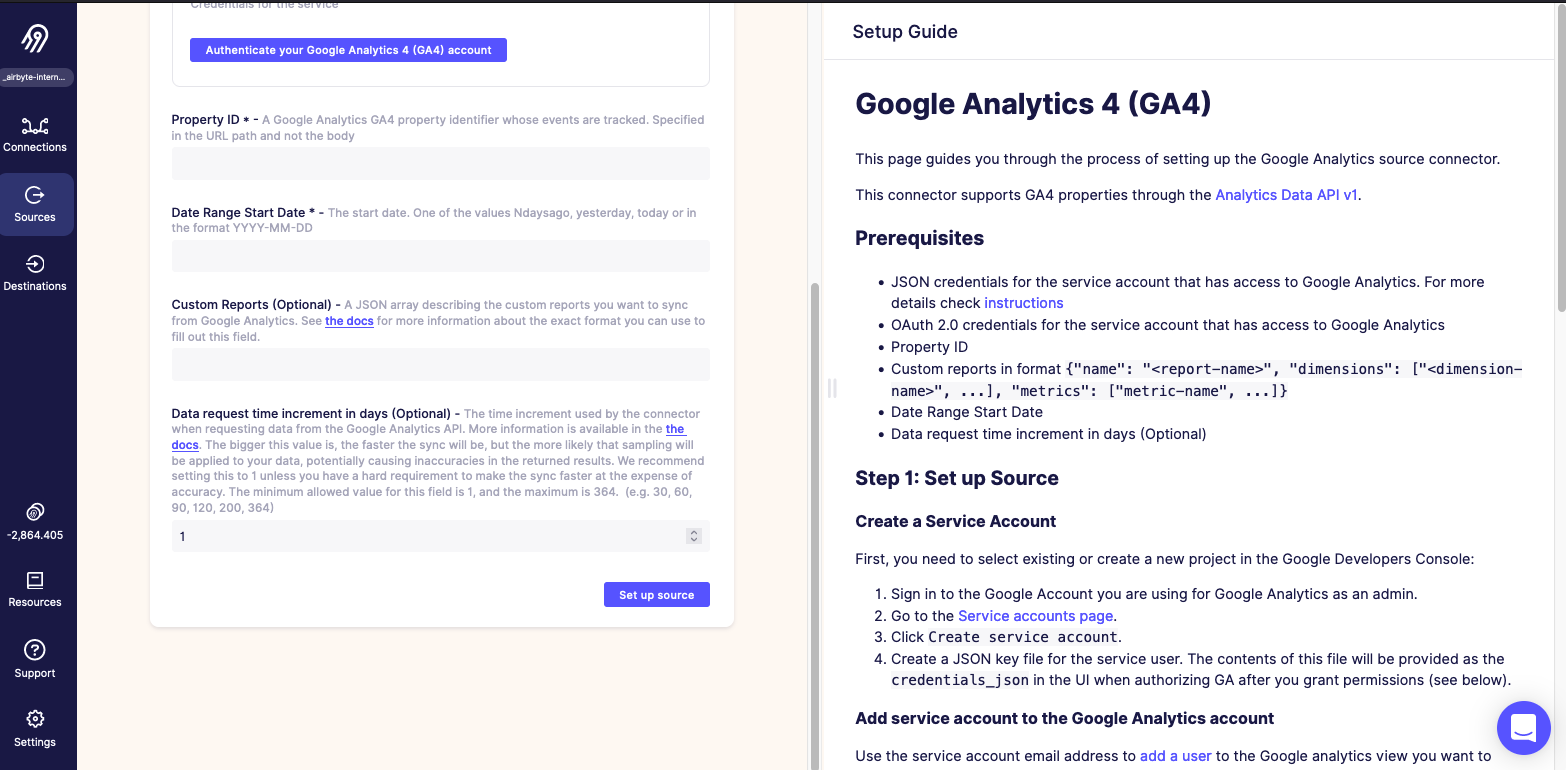Open the Analytics Data API v1 link

(1286, 195)
